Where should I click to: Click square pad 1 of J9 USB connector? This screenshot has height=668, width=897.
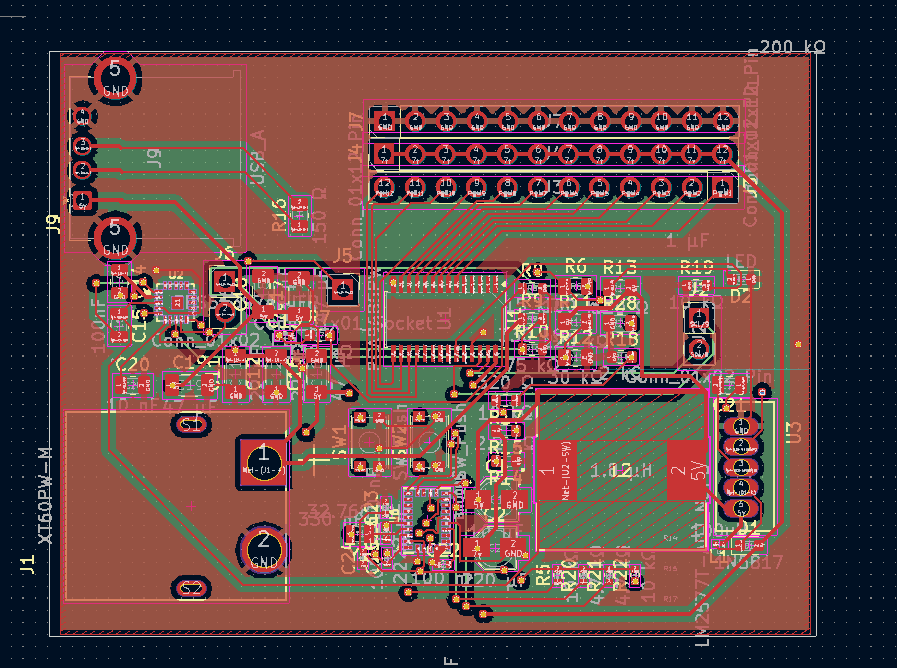(83, 200)
